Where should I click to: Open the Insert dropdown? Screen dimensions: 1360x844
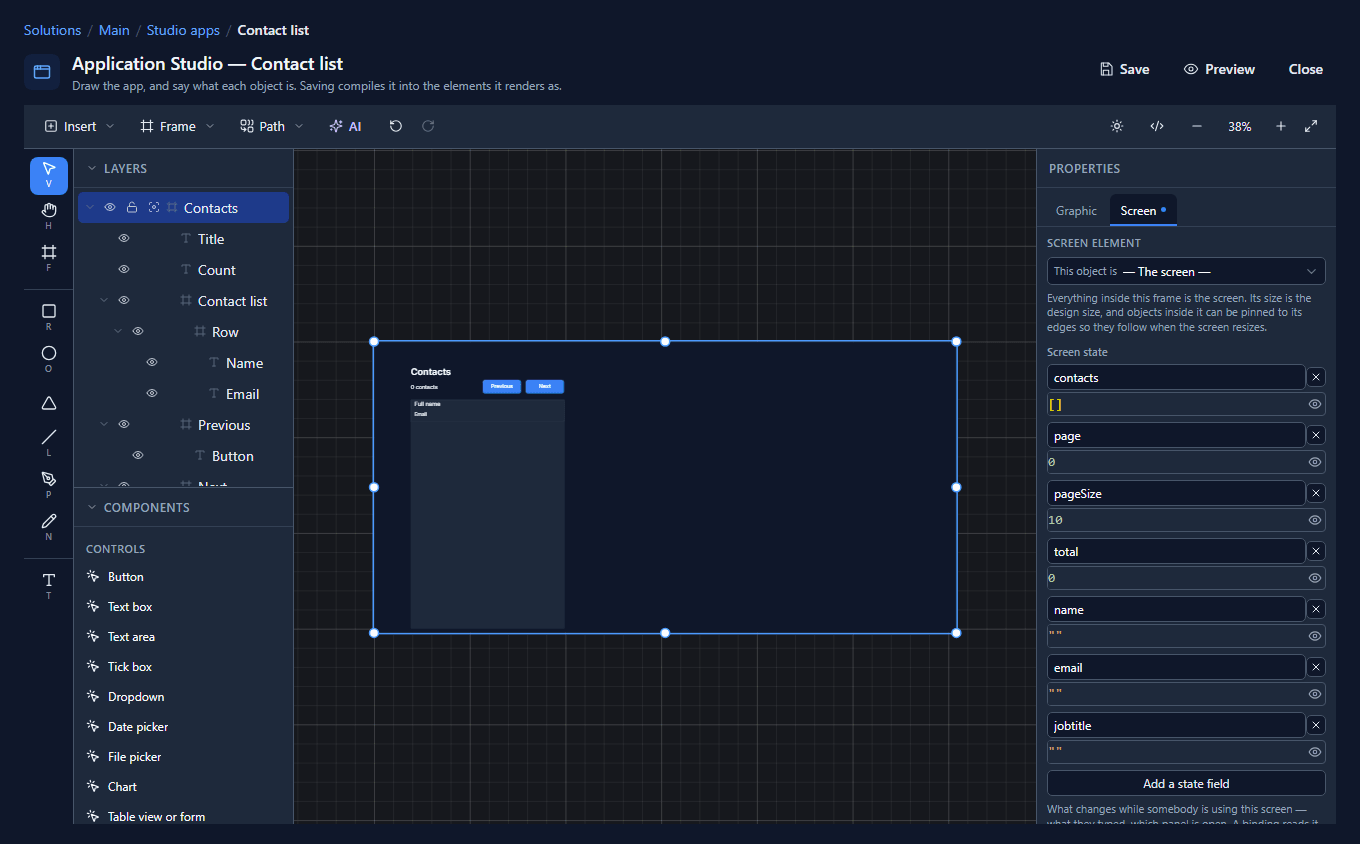tap(80, 126)
